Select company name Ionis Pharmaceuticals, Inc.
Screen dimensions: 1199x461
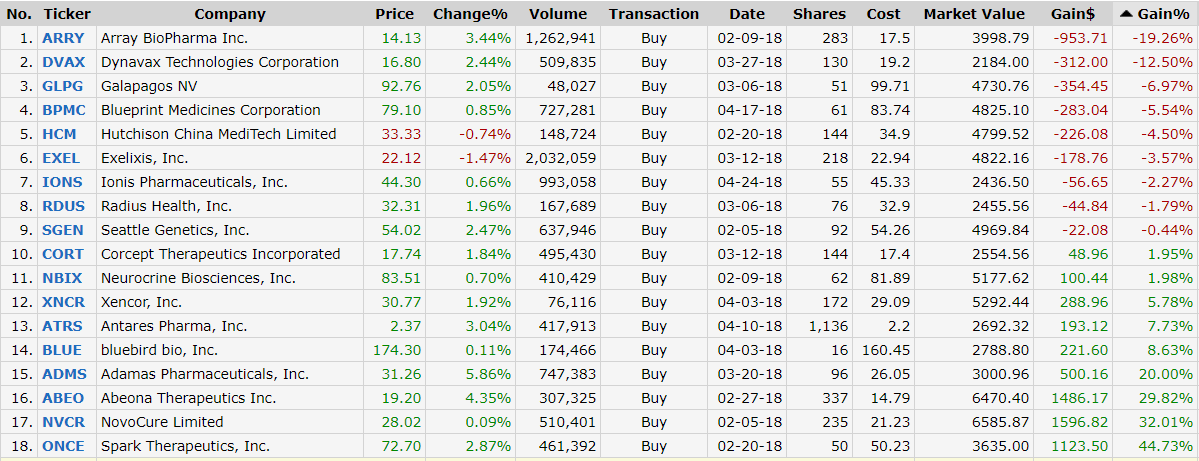(194, 182)
